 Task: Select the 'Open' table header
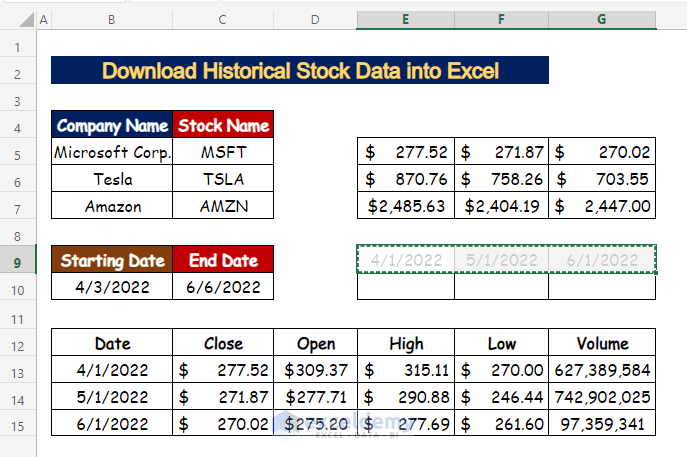pos(315,343)
